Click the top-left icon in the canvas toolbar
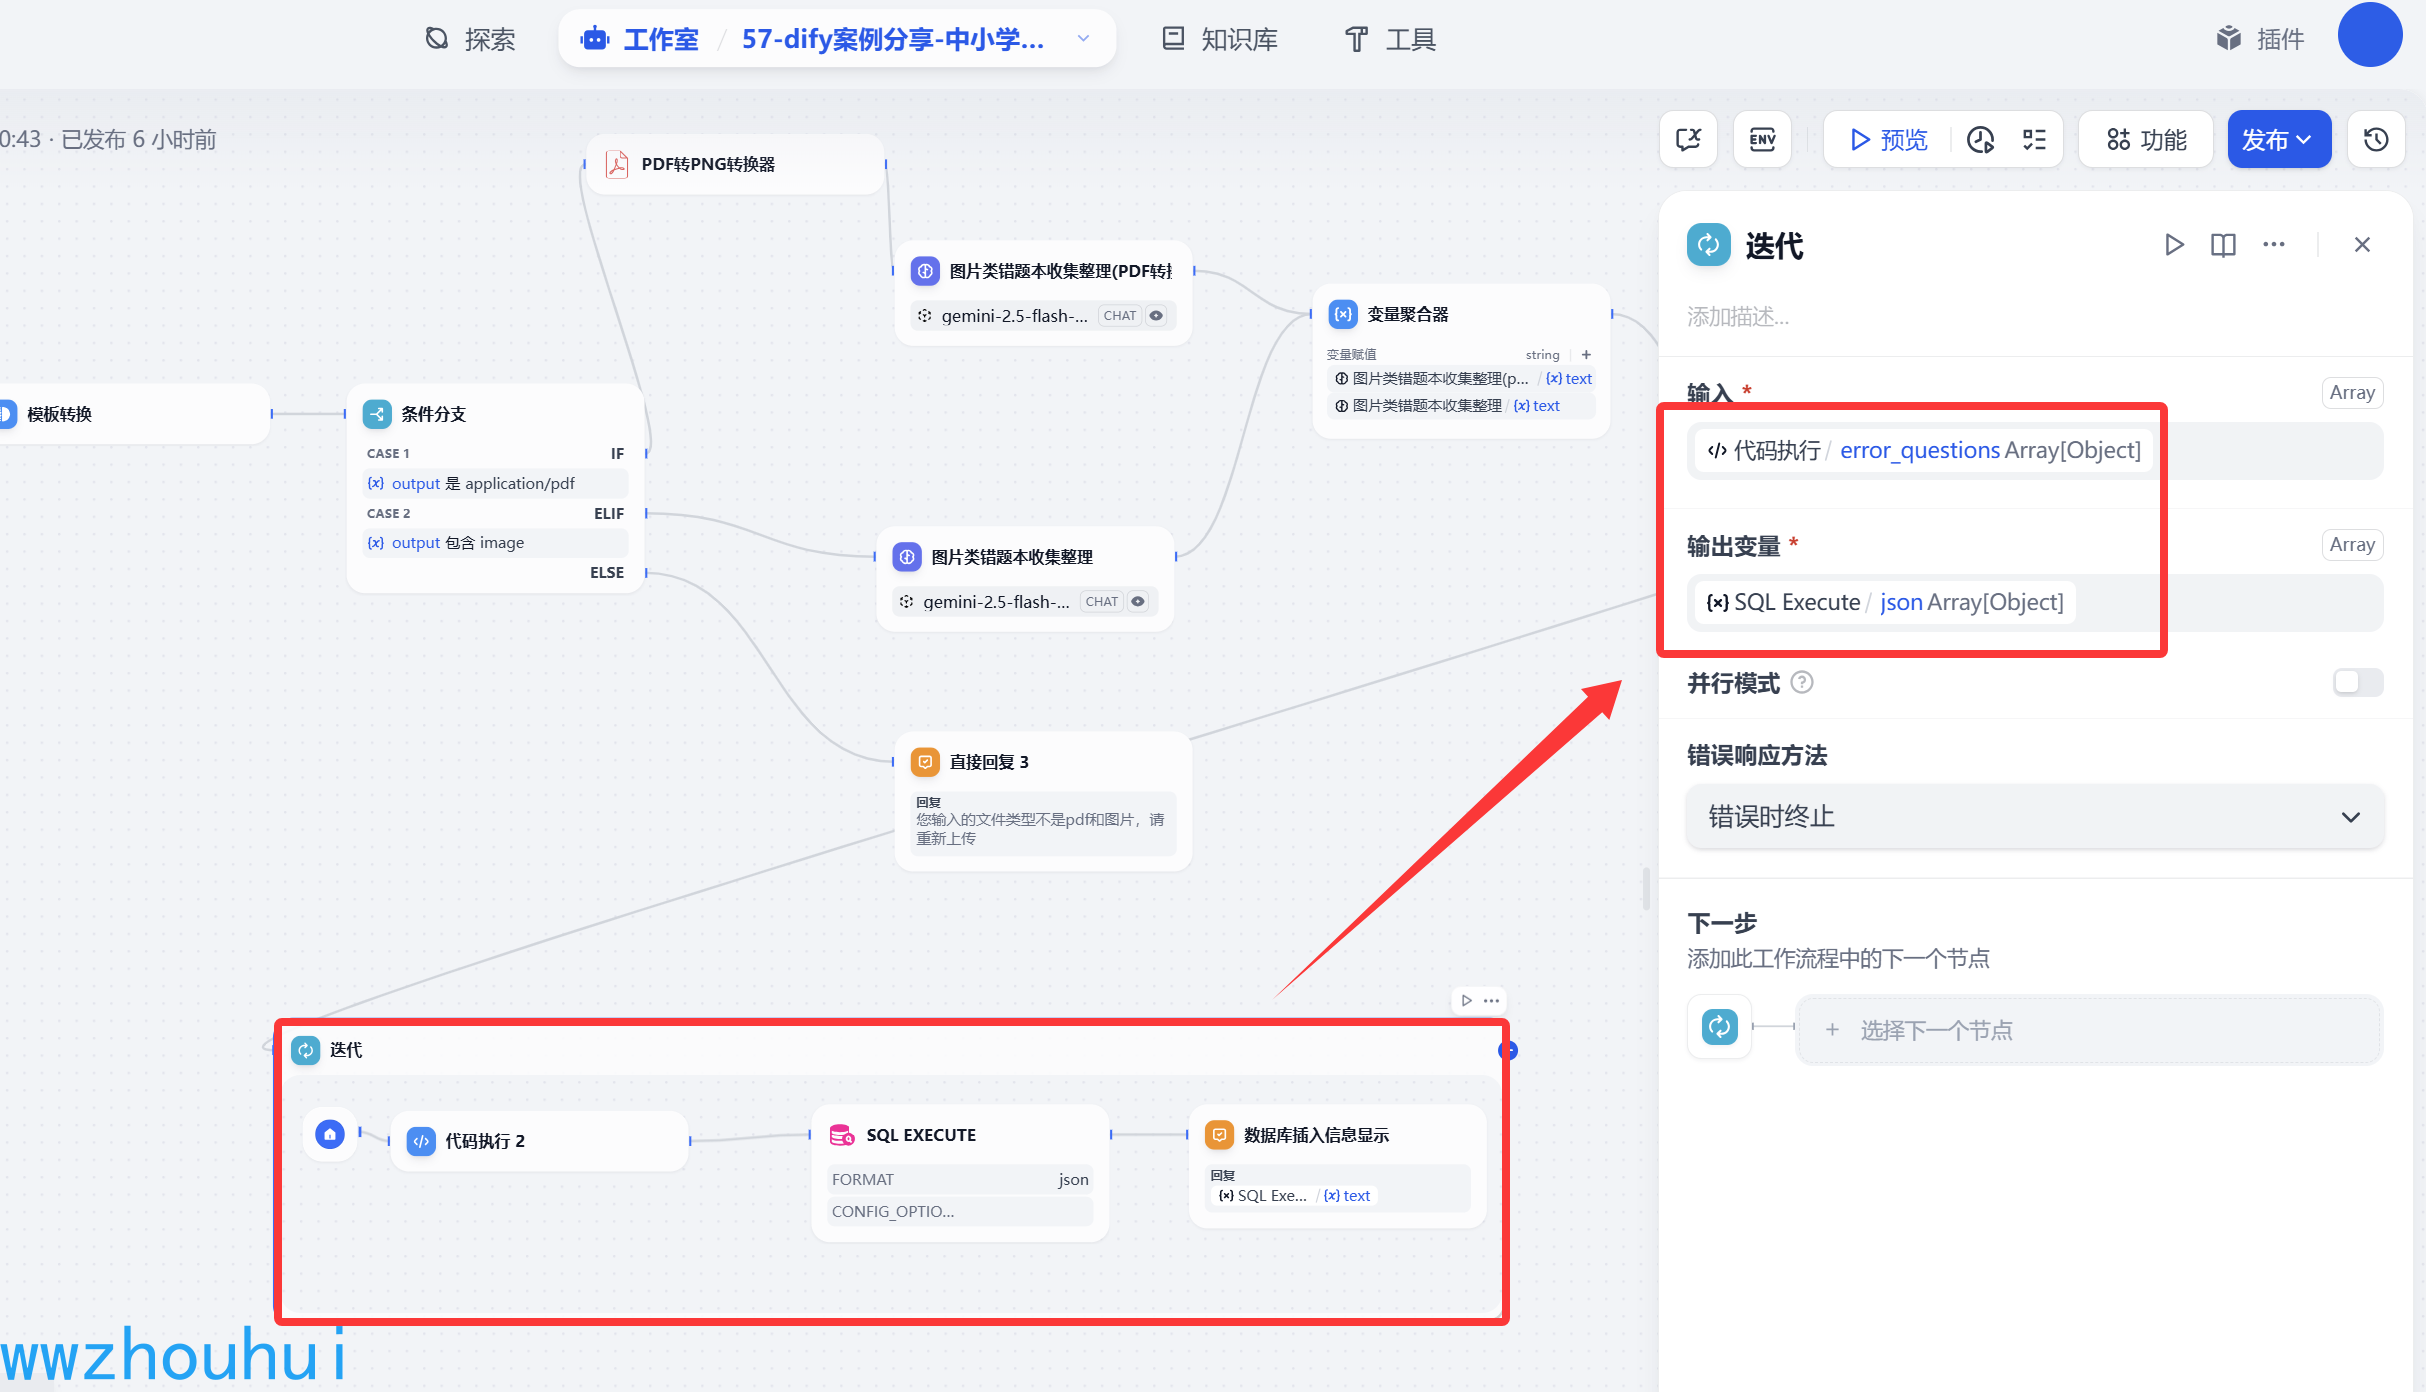 coord(1688,140)
